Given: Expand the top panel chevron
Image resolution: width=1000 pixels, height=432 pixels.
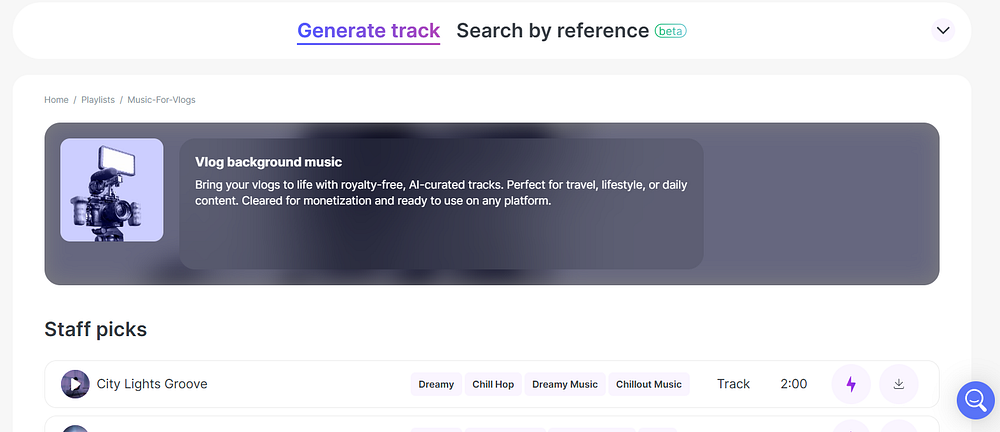Looking at the screenshot, I should click(x=943, y=31).
